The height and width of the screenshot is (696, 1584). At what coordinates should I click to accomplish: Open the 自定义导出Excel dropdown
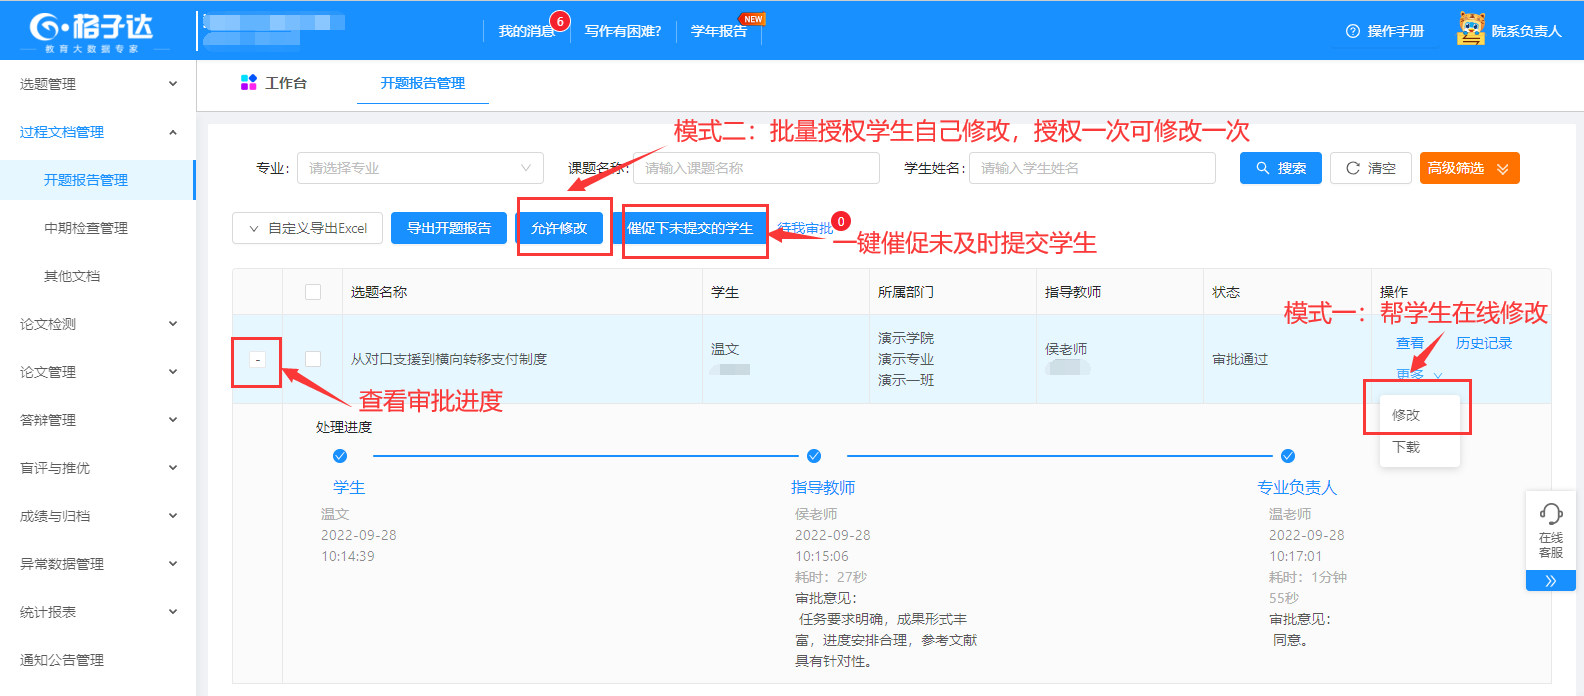[308, 228]
